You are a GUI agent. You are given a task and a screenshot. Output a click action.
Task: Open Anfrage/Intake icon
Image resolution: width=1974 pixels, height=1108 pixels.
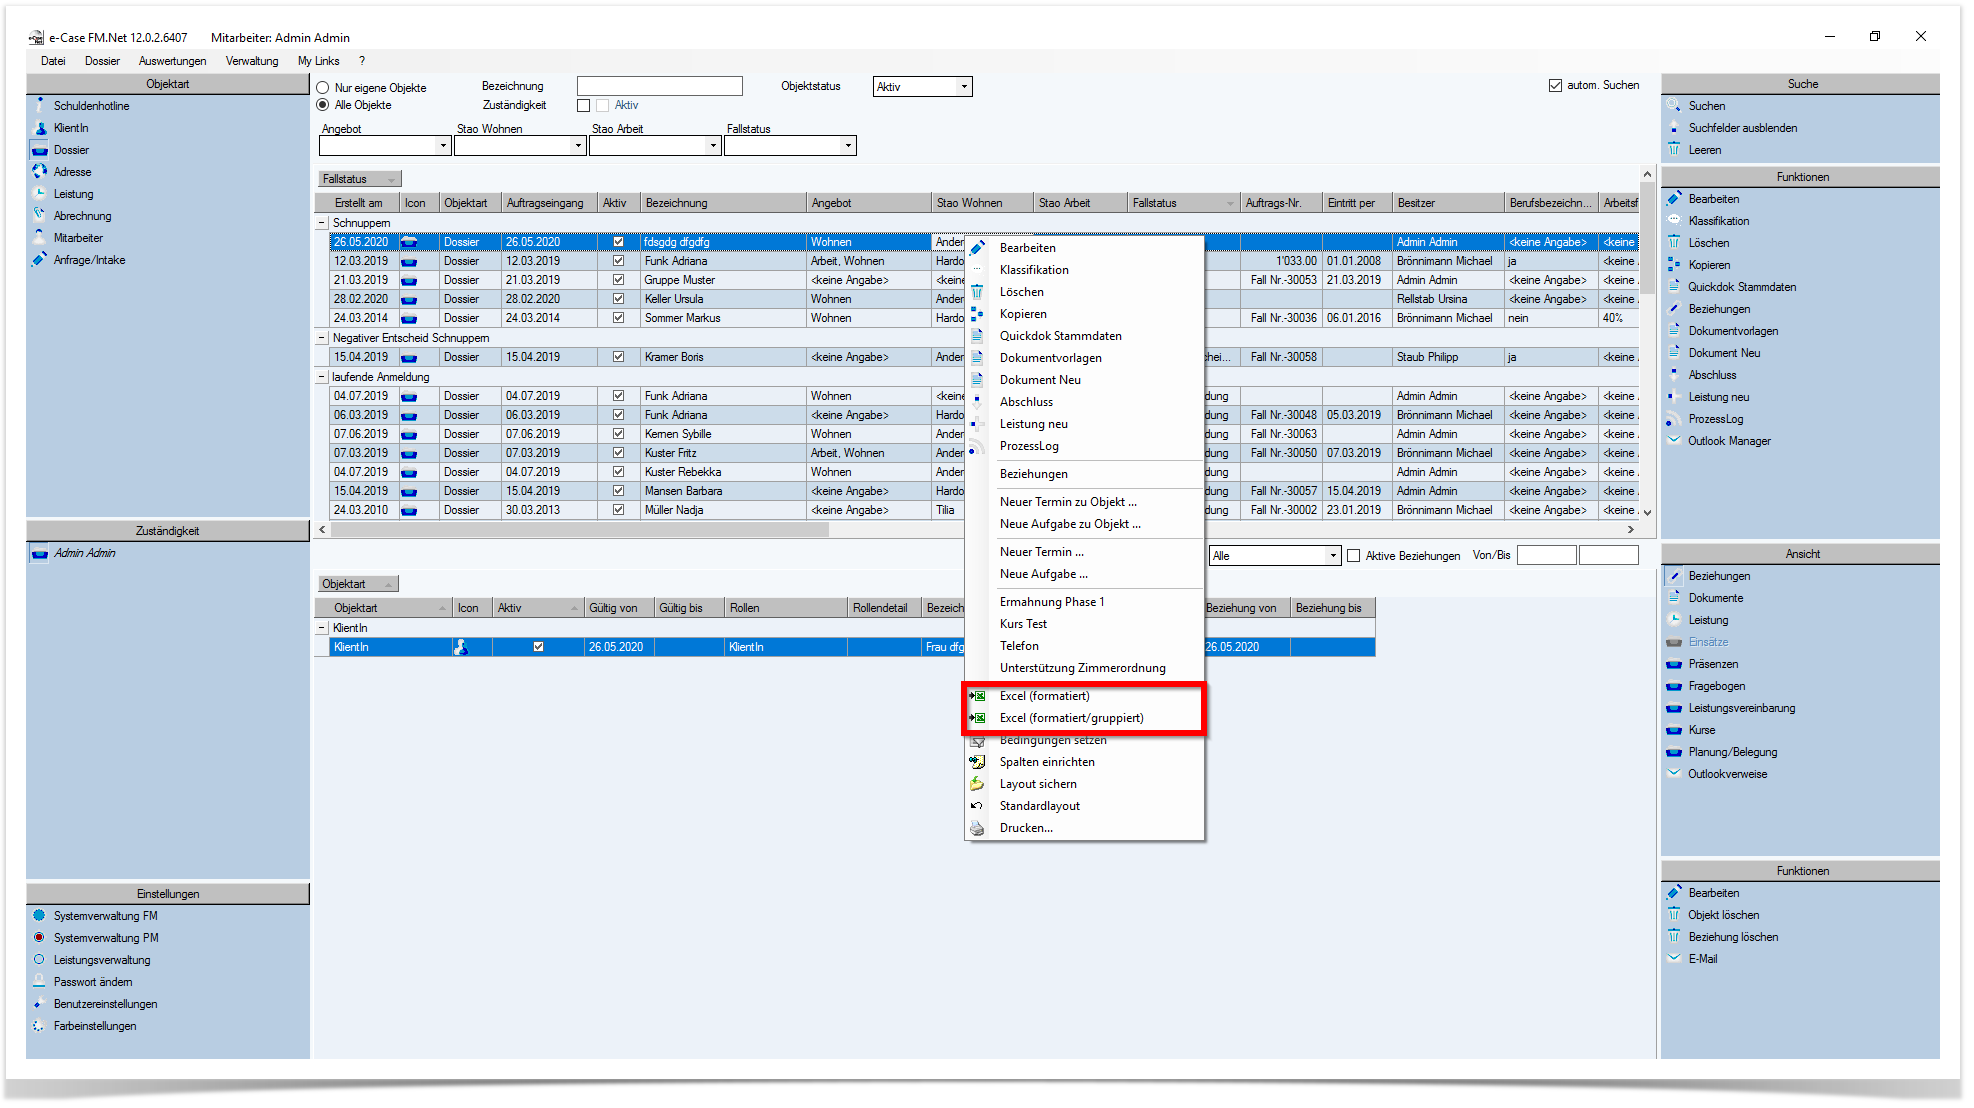(x=39, y=259)
